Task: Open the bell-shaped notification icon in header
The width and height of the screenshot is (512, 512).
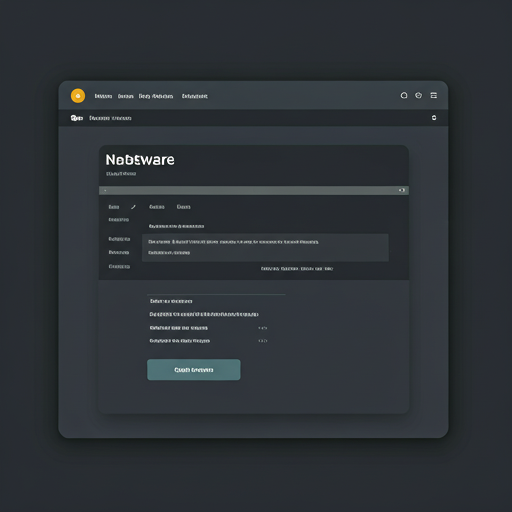Action: [404, 96]
